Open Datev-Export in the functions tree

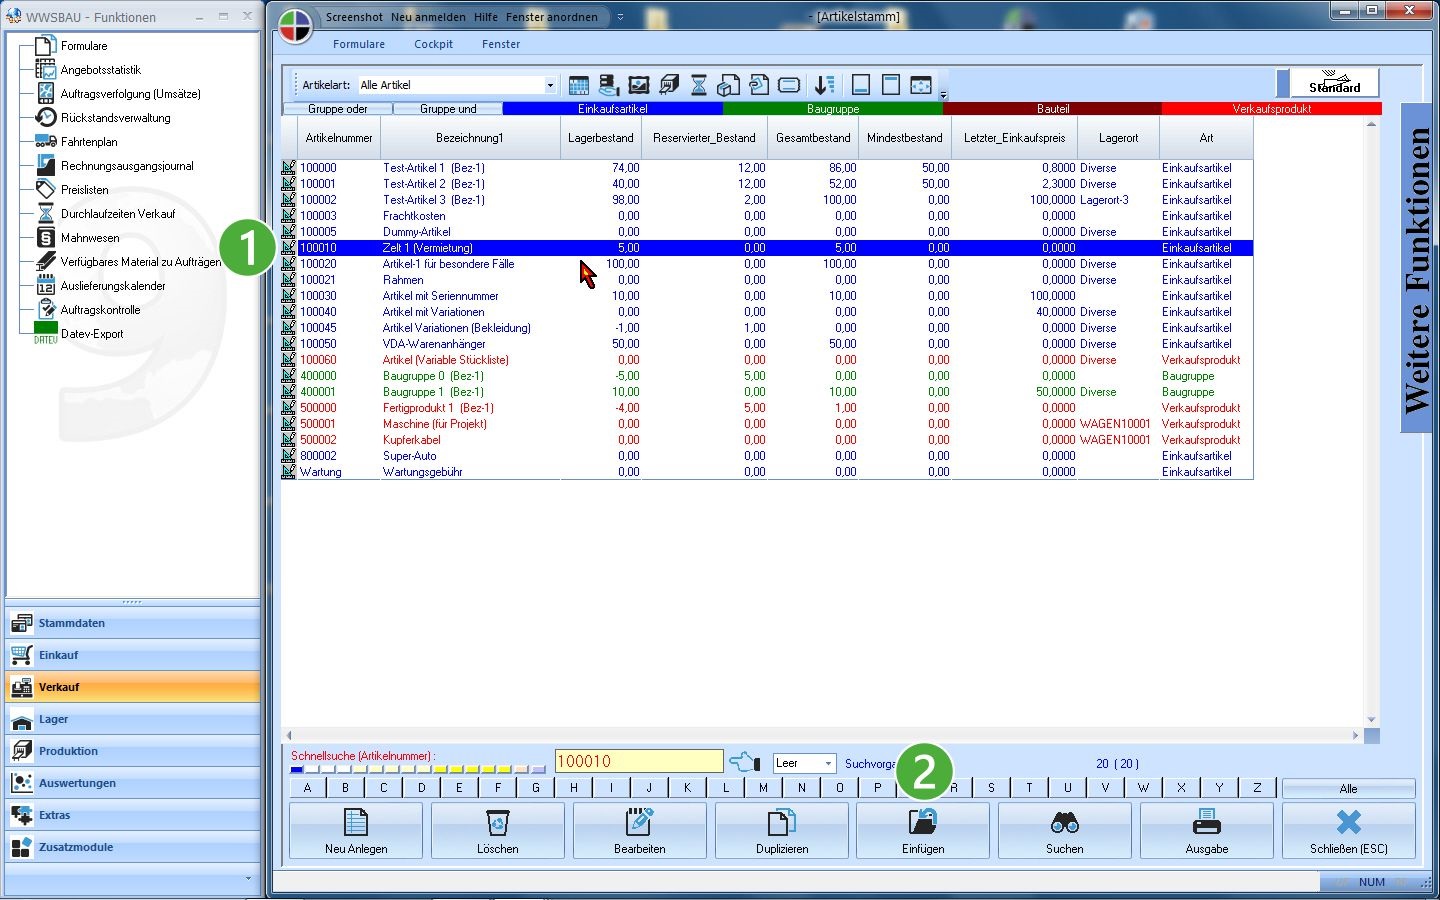point(92,334)
